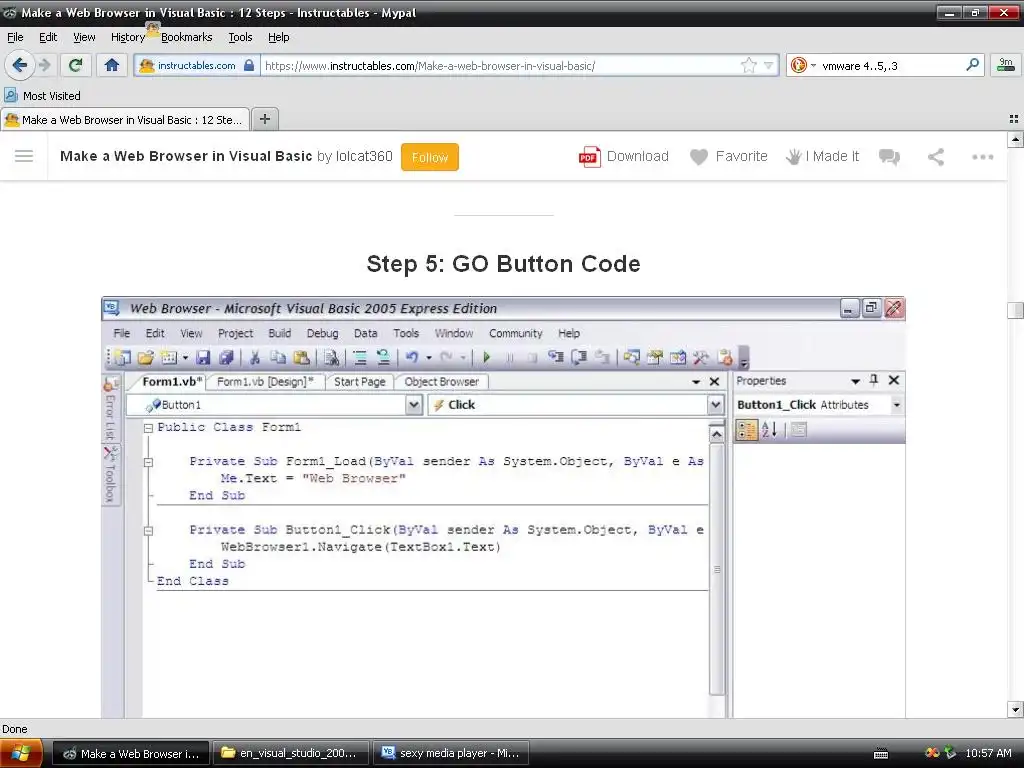Click the DuckDuckGo search engine icon
This screenshot has height=768, width=1024.
(798, 65)
